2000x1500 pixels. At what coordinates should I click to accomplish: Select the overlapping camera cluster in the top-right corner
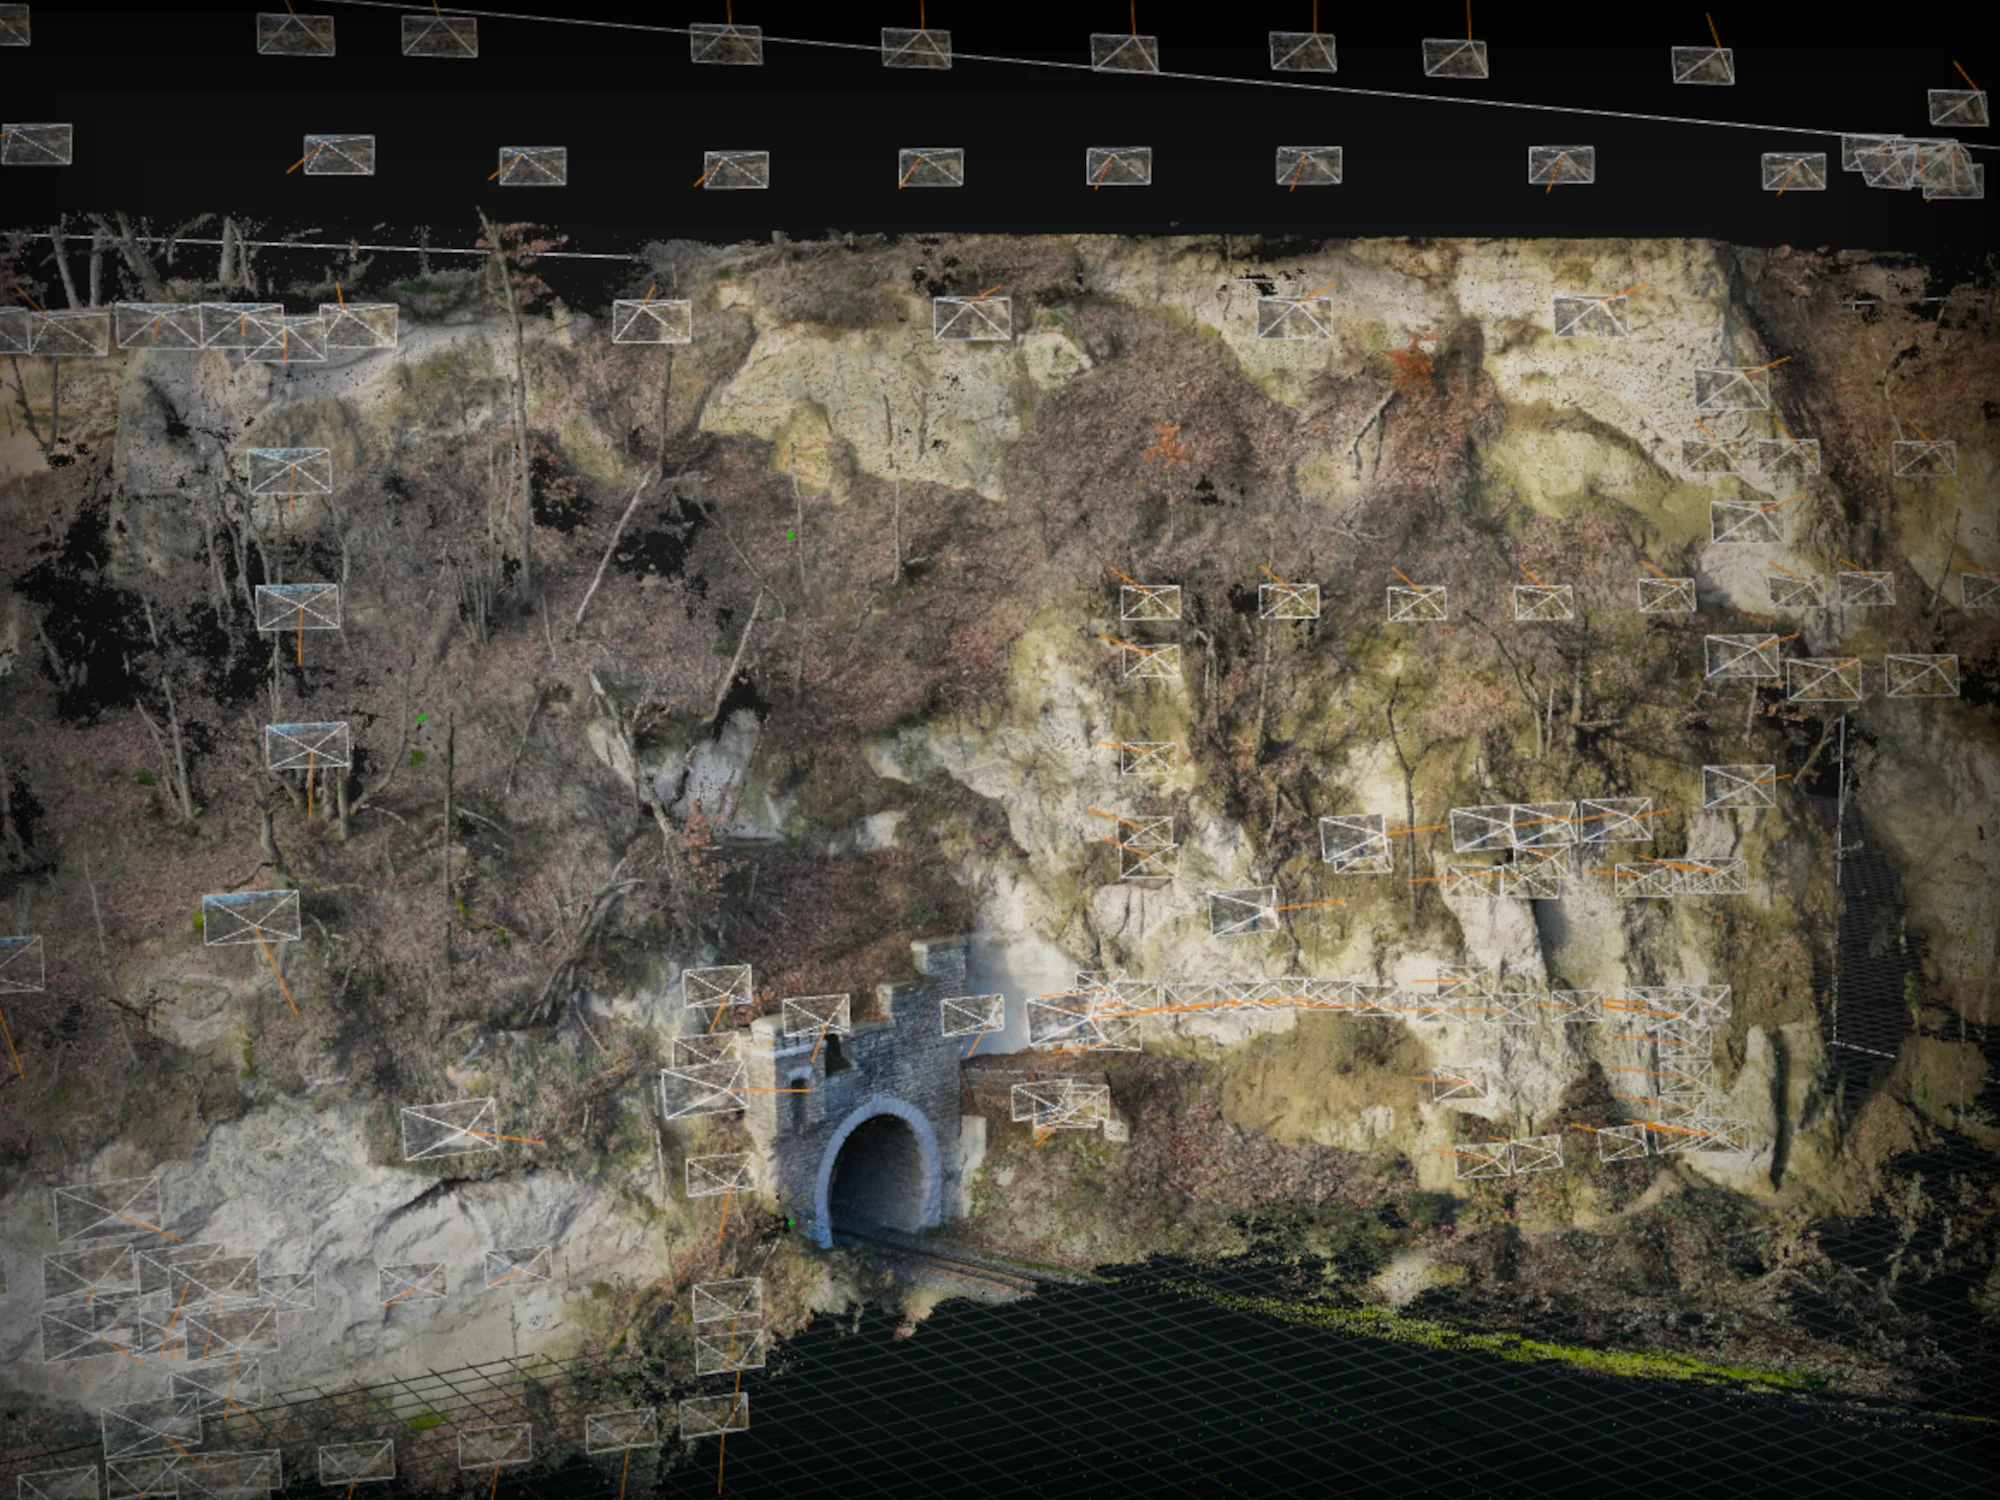point(1912,166)
